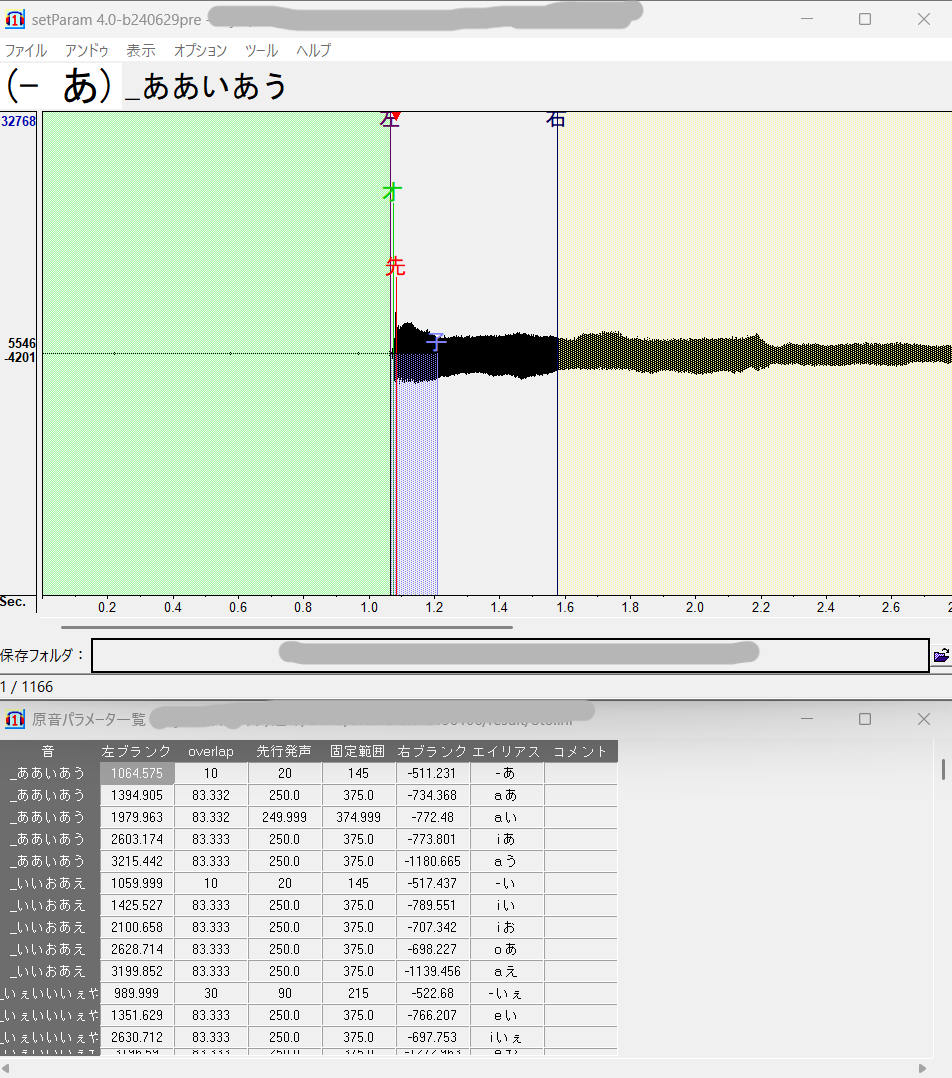Select right blank cell -734.368
Viewport: 952px width, 1078px height.
point(432,795)
